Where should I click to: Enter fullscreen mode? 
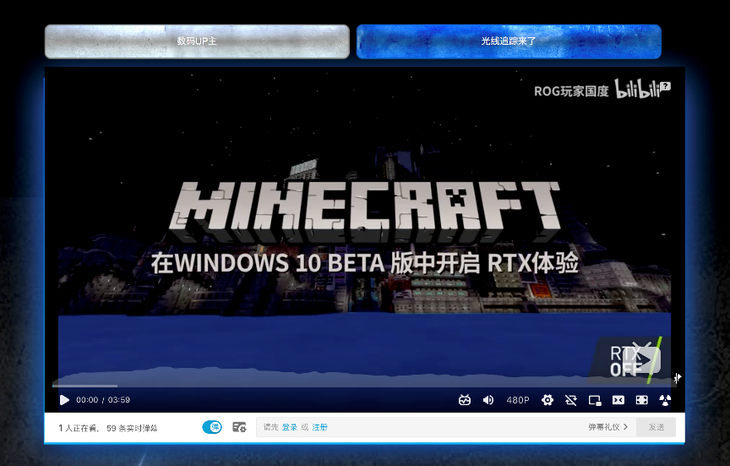(x=642, y=400)
